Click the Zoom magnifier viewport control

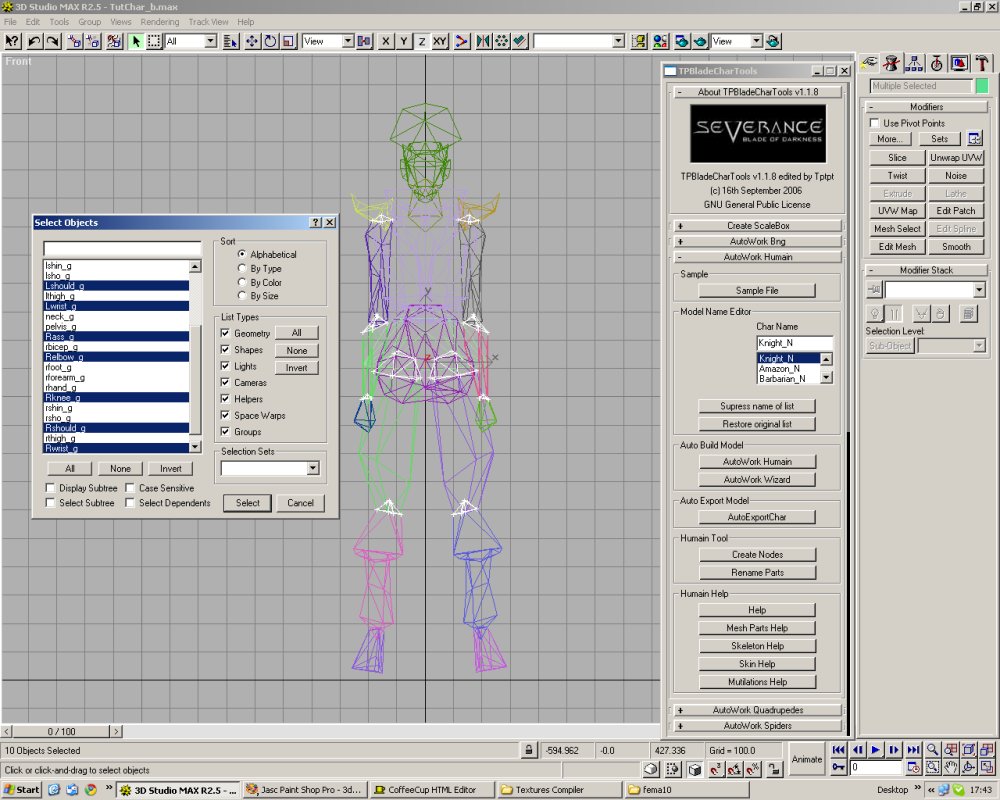(x=932, y=750)
